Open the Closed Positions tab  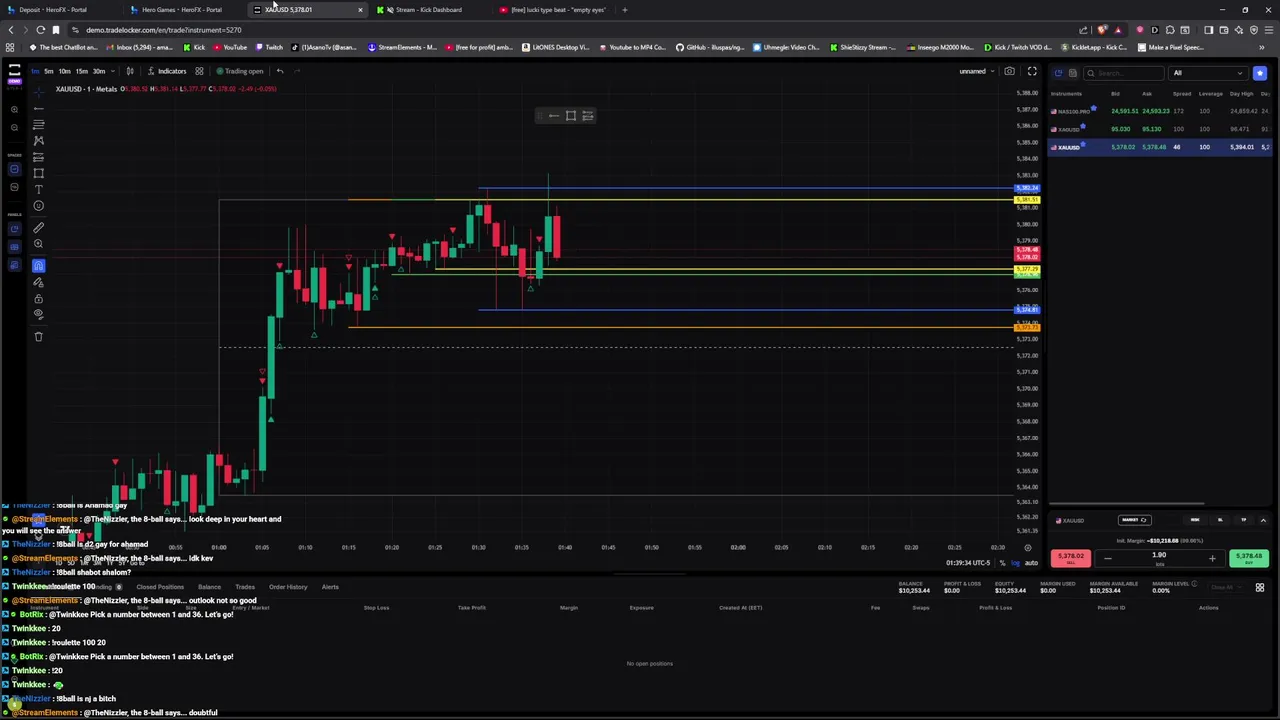click(x=160, y=587)
